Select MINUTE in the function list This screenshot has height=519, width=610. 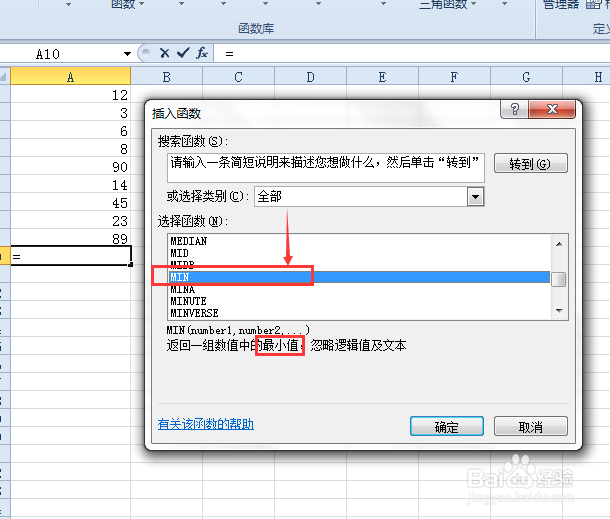tap(359, 301)
